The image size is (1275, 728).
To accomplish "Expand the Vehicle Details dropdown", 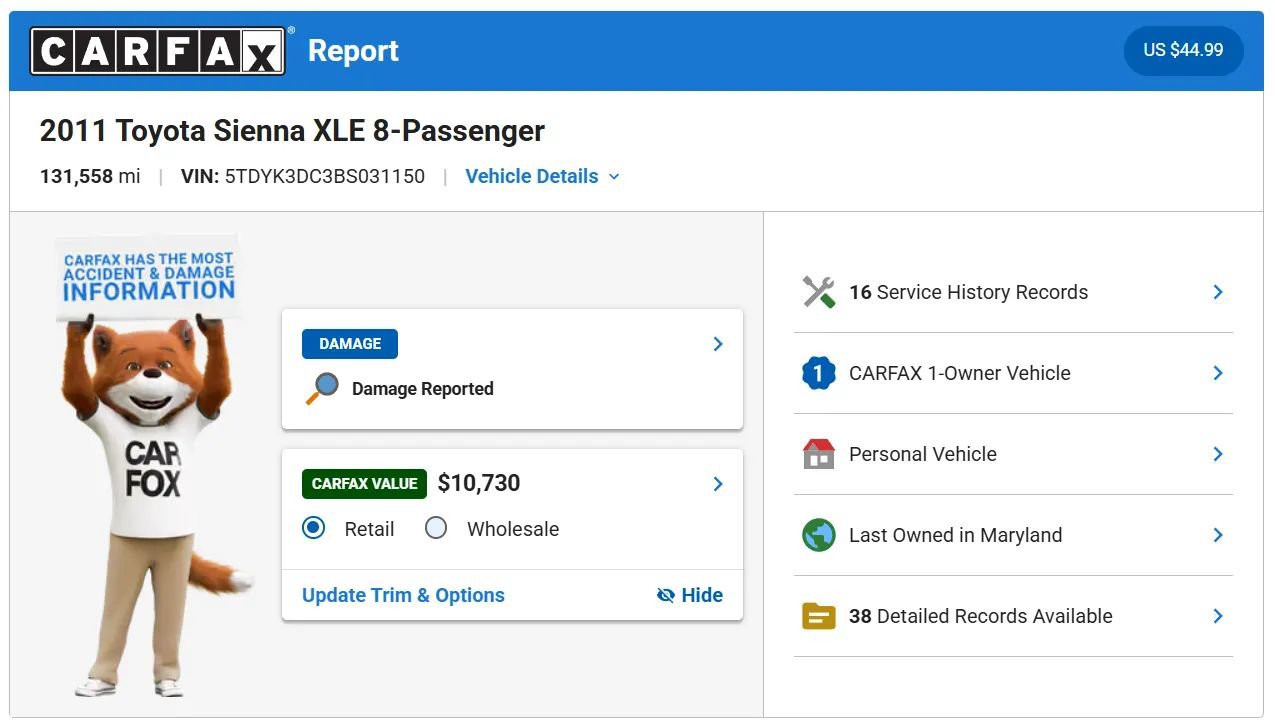I will click(x=542, y=176).
